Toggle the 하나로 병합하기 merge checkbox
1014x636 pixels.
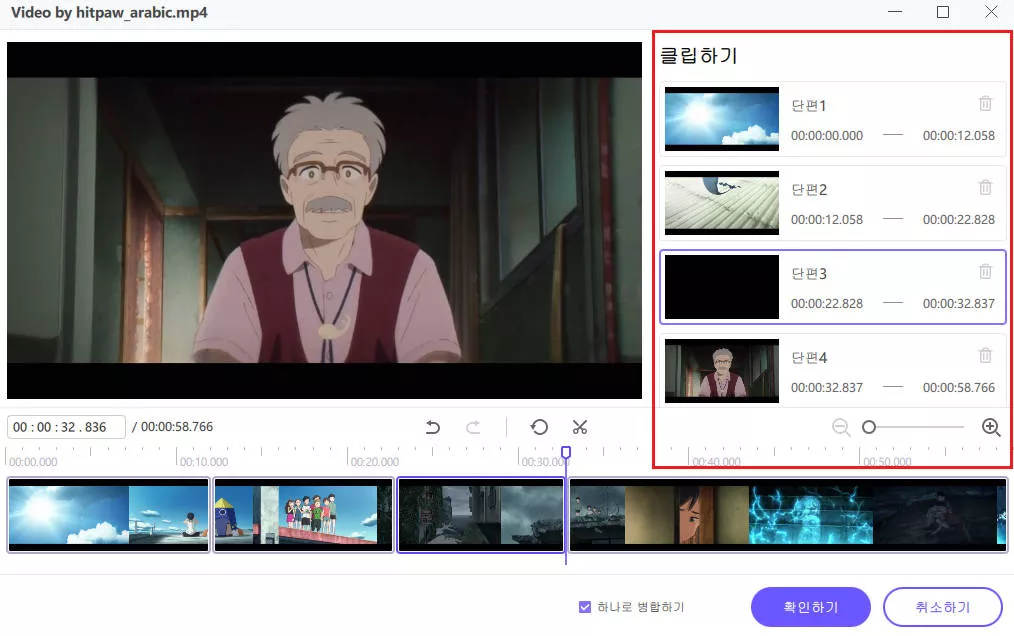coord(585,607)
